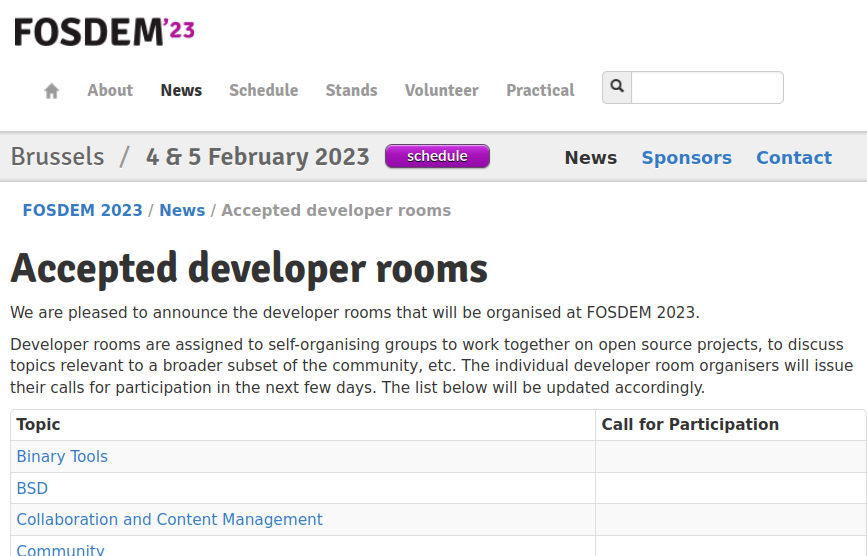This screenshot has width=867, height=556.
Task: Click the Topic column header
Action: pyautogui.click(x=38, y=424)
